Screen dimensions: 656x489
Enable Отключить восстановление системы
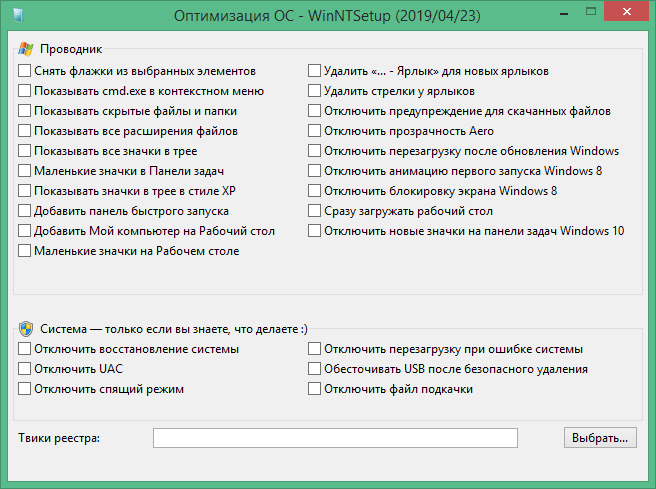[x=24, y=349]
